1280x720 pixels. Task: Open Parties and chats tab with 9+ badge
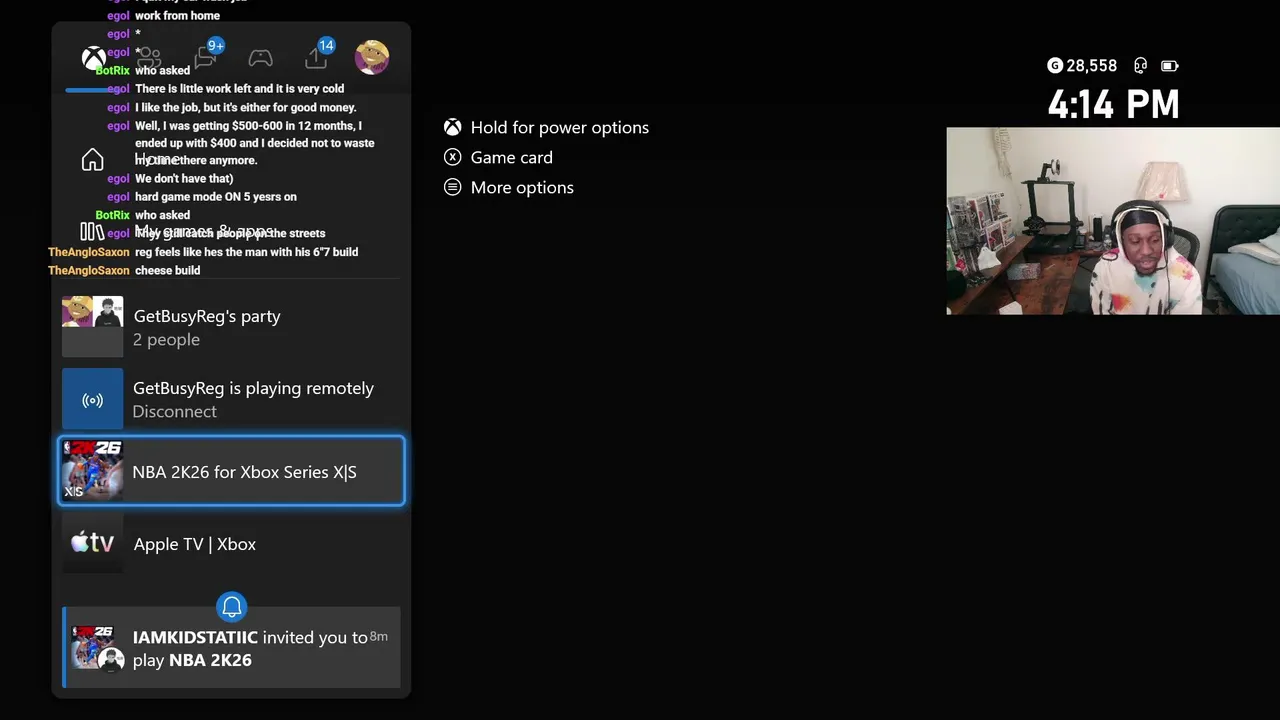point(207,56)
